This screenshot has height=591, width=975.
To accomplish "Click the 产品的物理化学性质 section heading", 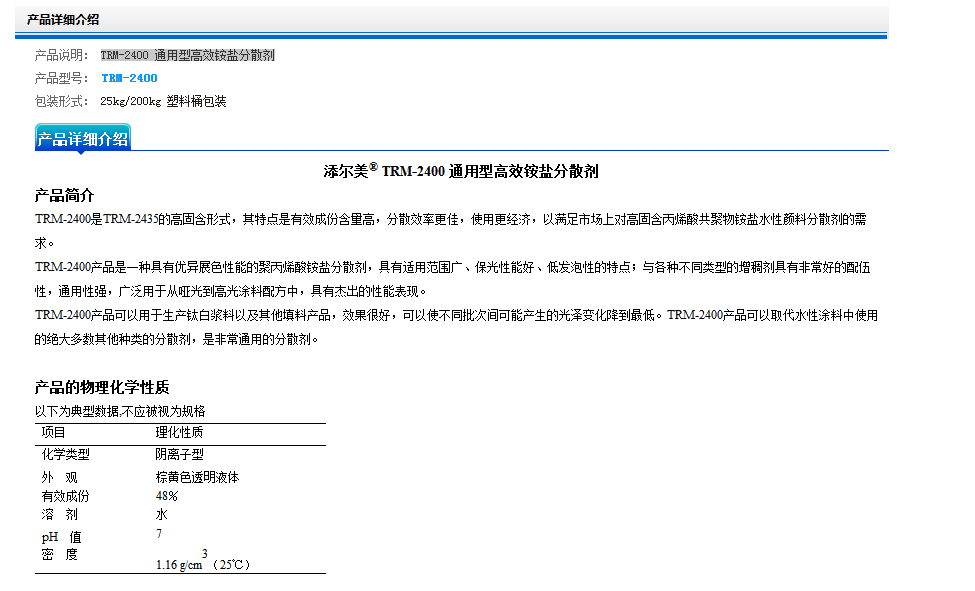I will [x=109, y=387].
